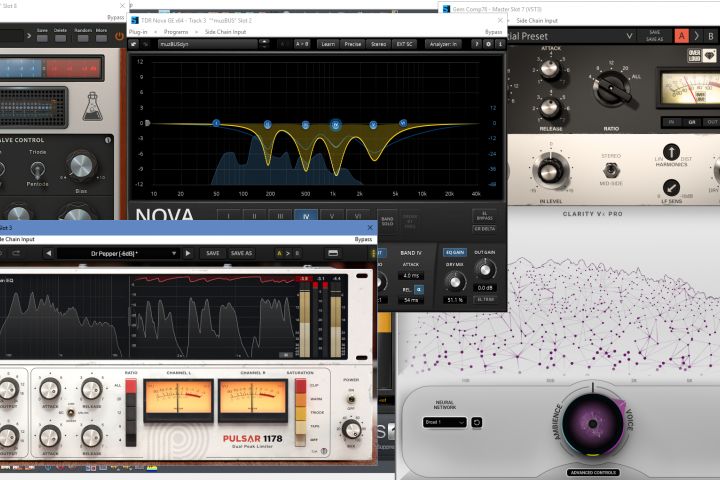The width and height of the screenshot is (720, 480).
Task: Select EQ band node V on Nova graph
Action: pyautogui.click(x=373, y=124)
